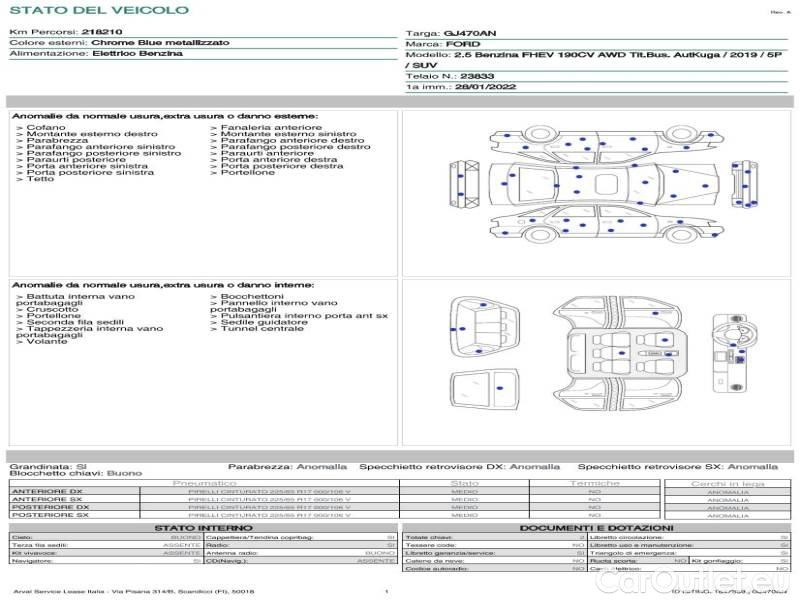Click the sunroof in top-view car diagram

(607, 185)
